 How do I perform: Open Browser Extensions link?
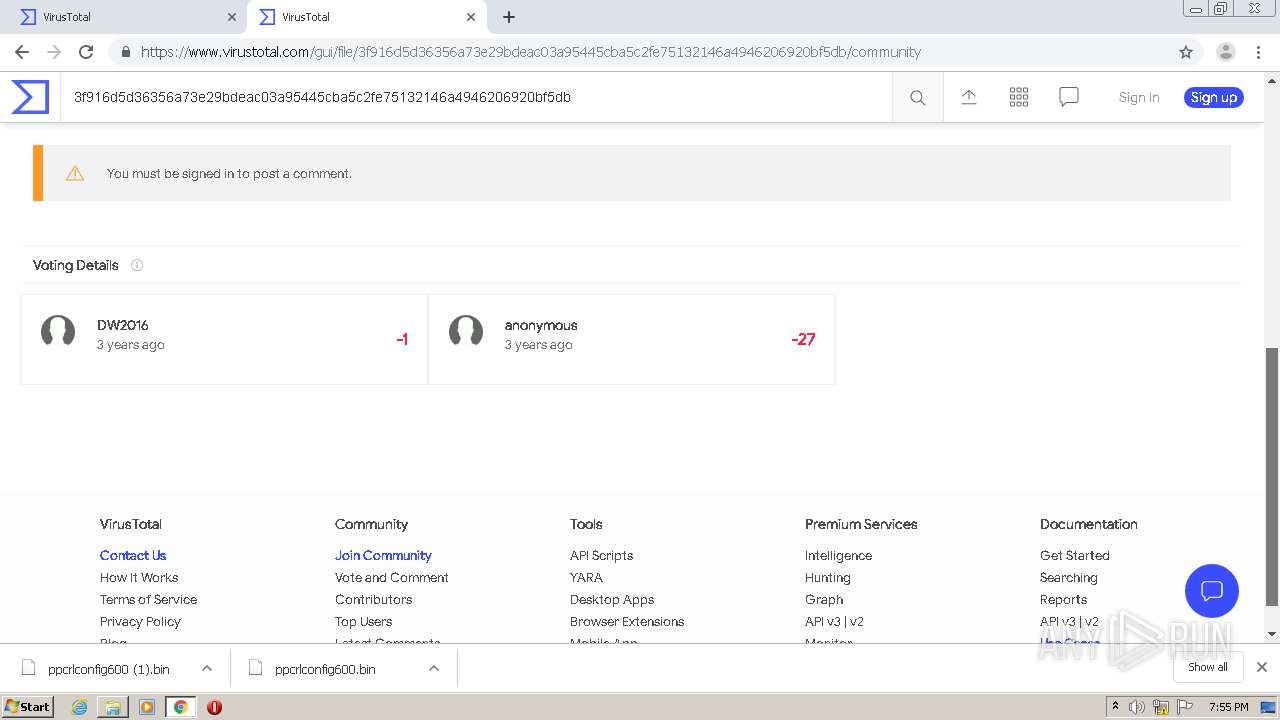click(627, 621)
